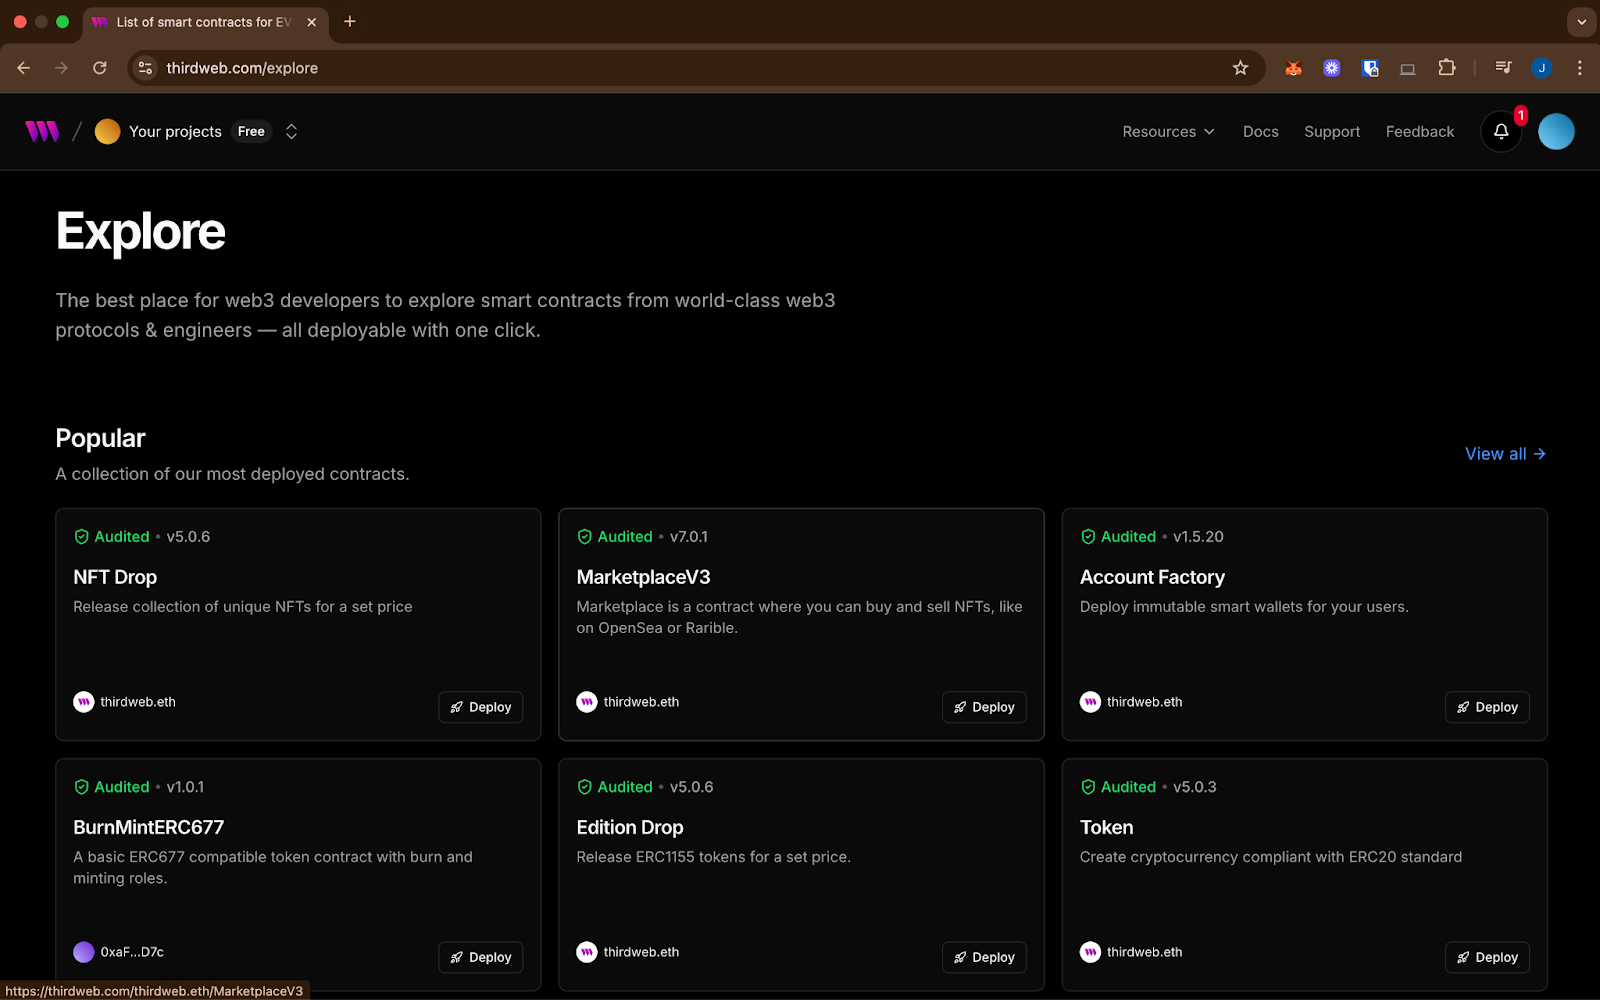
Task: Click the thirdweb logo
Action: tap(42, 131)
